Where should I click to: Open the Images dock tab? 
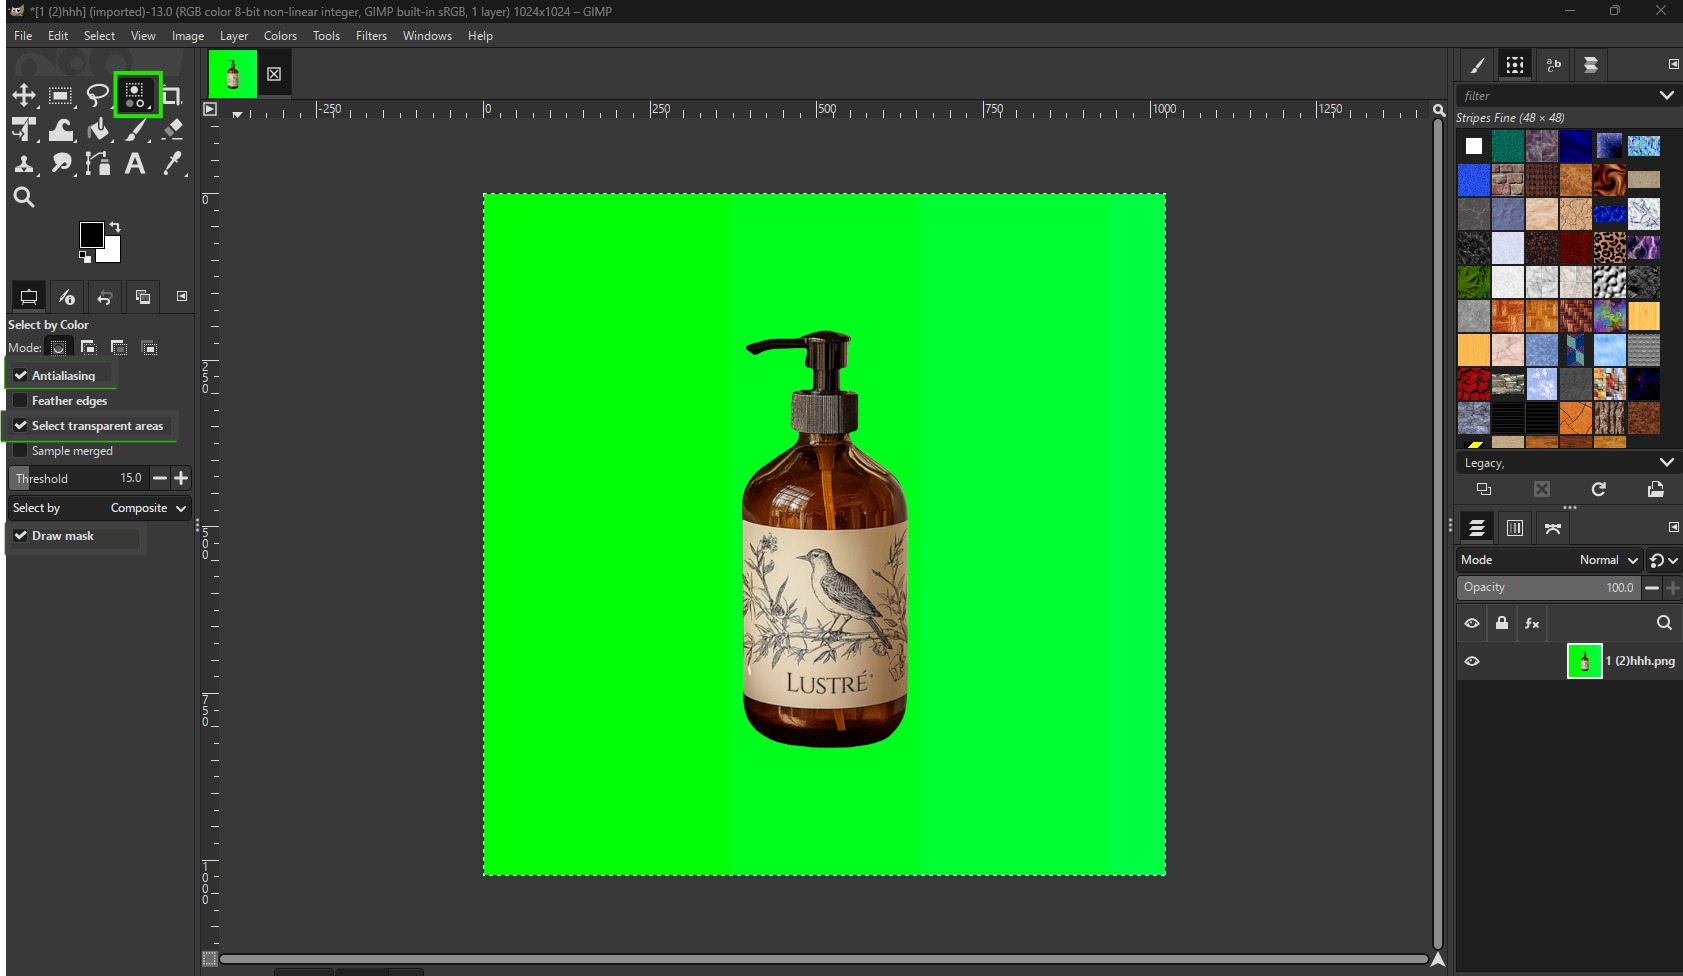point(143,297)
